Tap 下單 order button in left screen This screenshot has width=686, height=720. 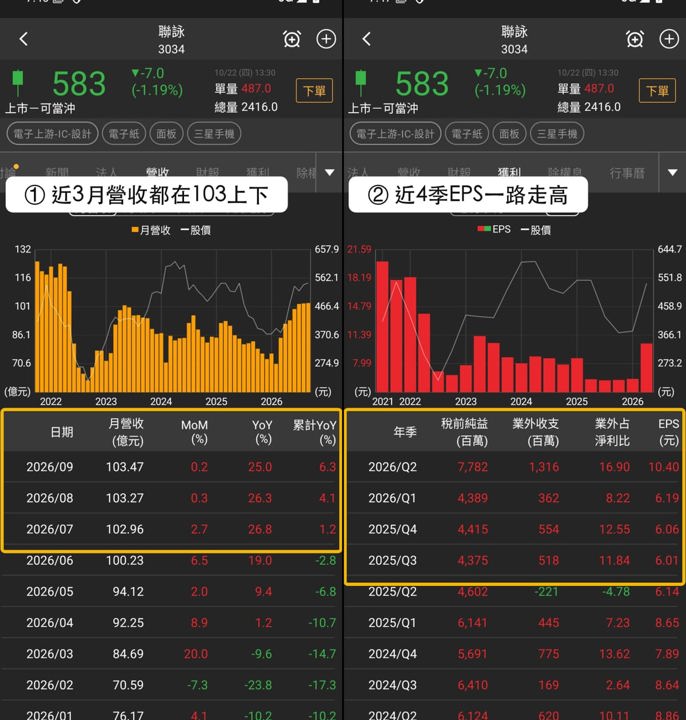[314, 90]
